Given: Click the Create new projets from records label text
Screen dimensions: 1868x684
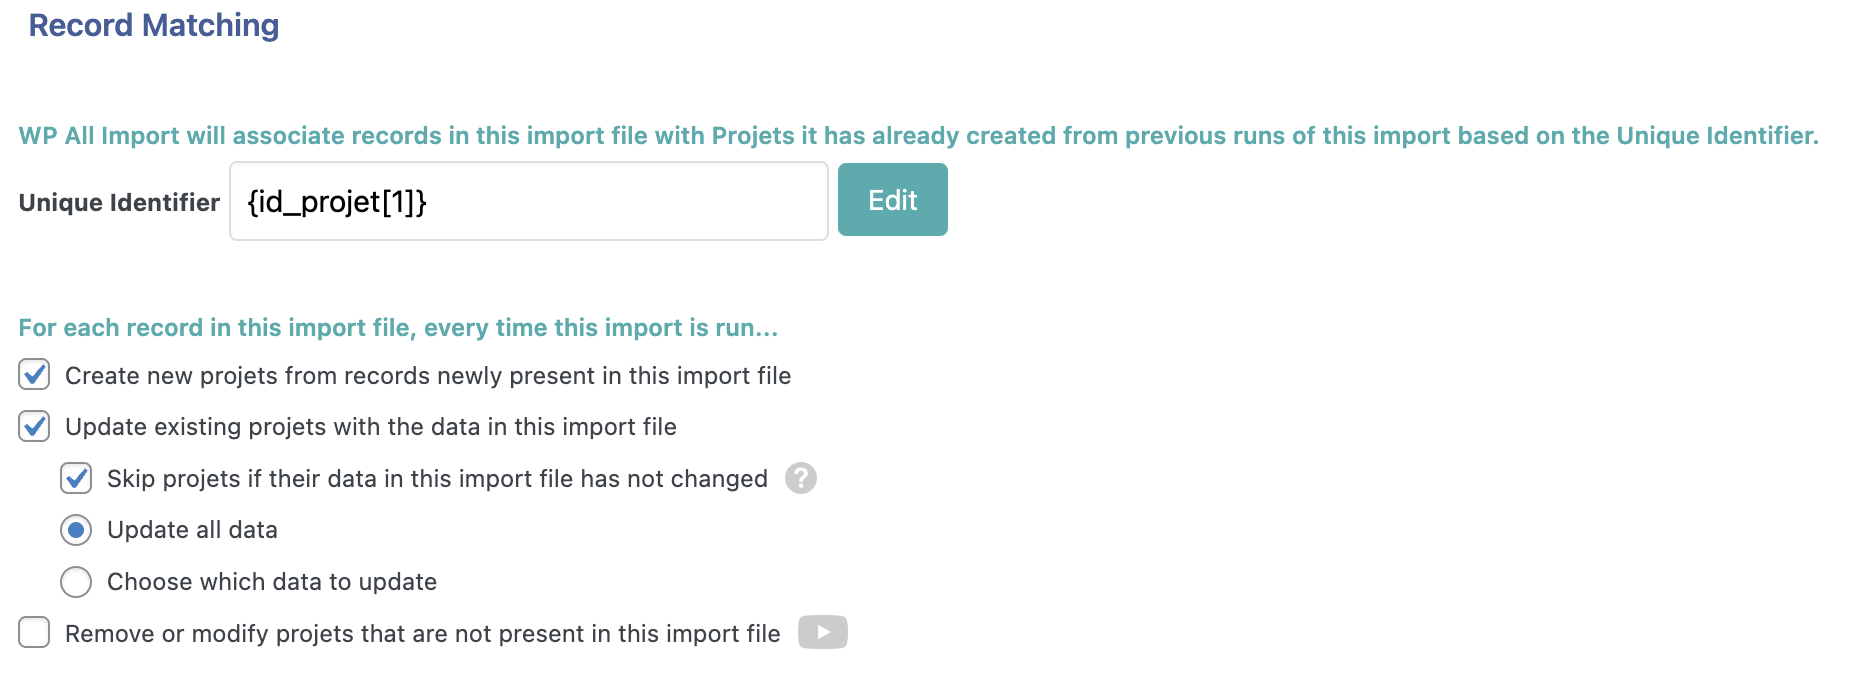Looking at the screenshot, I should point(428,376).
